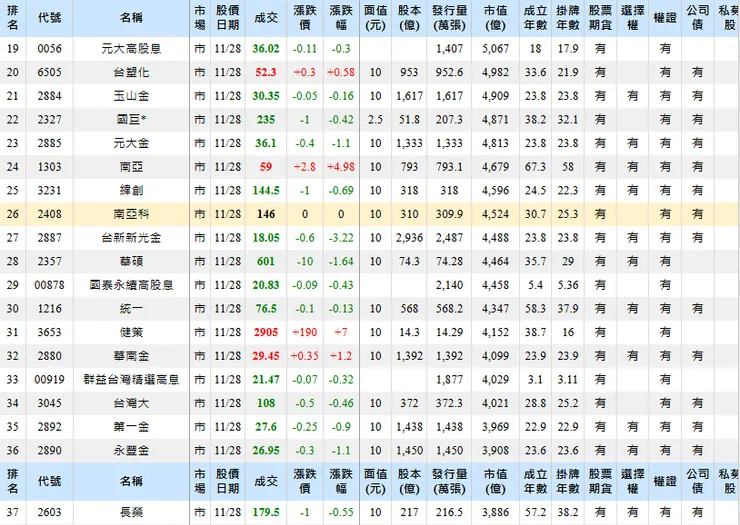Open the 台塑化 stock link
Image resolution: width=740 pixels, height=525 pixels.
(x=131, y=72)
